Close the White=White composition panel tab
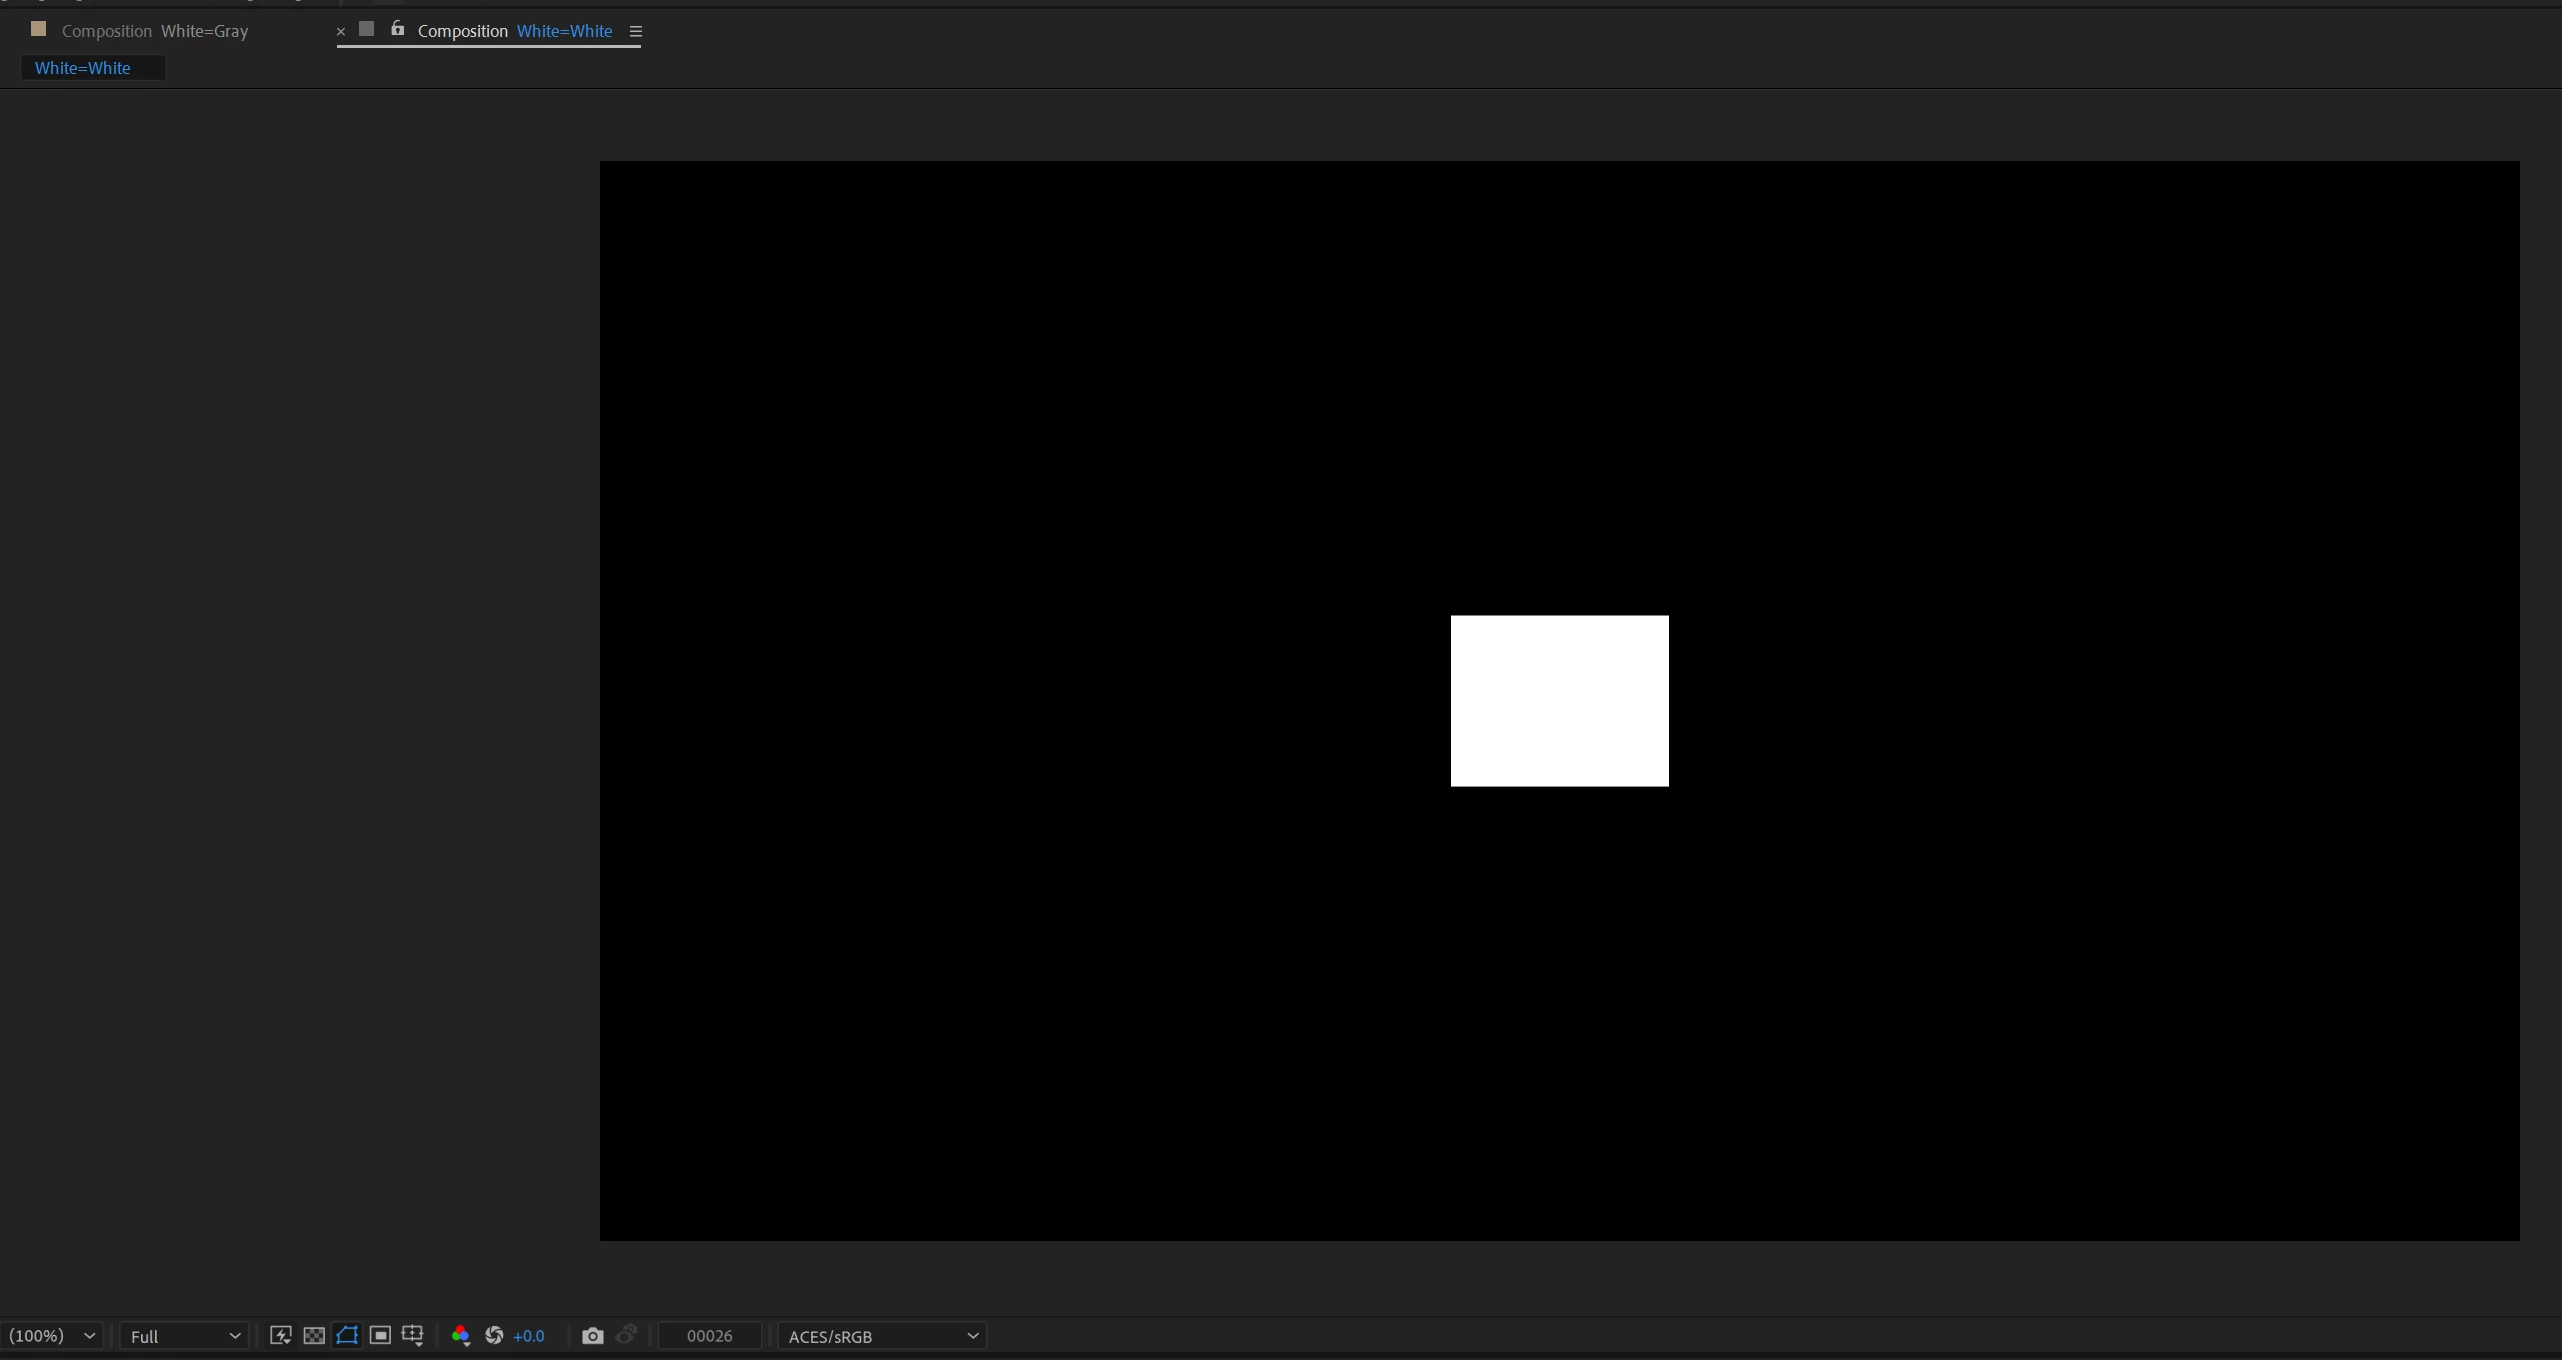This screenshot has height=1360, width=2562. point(341,31)
